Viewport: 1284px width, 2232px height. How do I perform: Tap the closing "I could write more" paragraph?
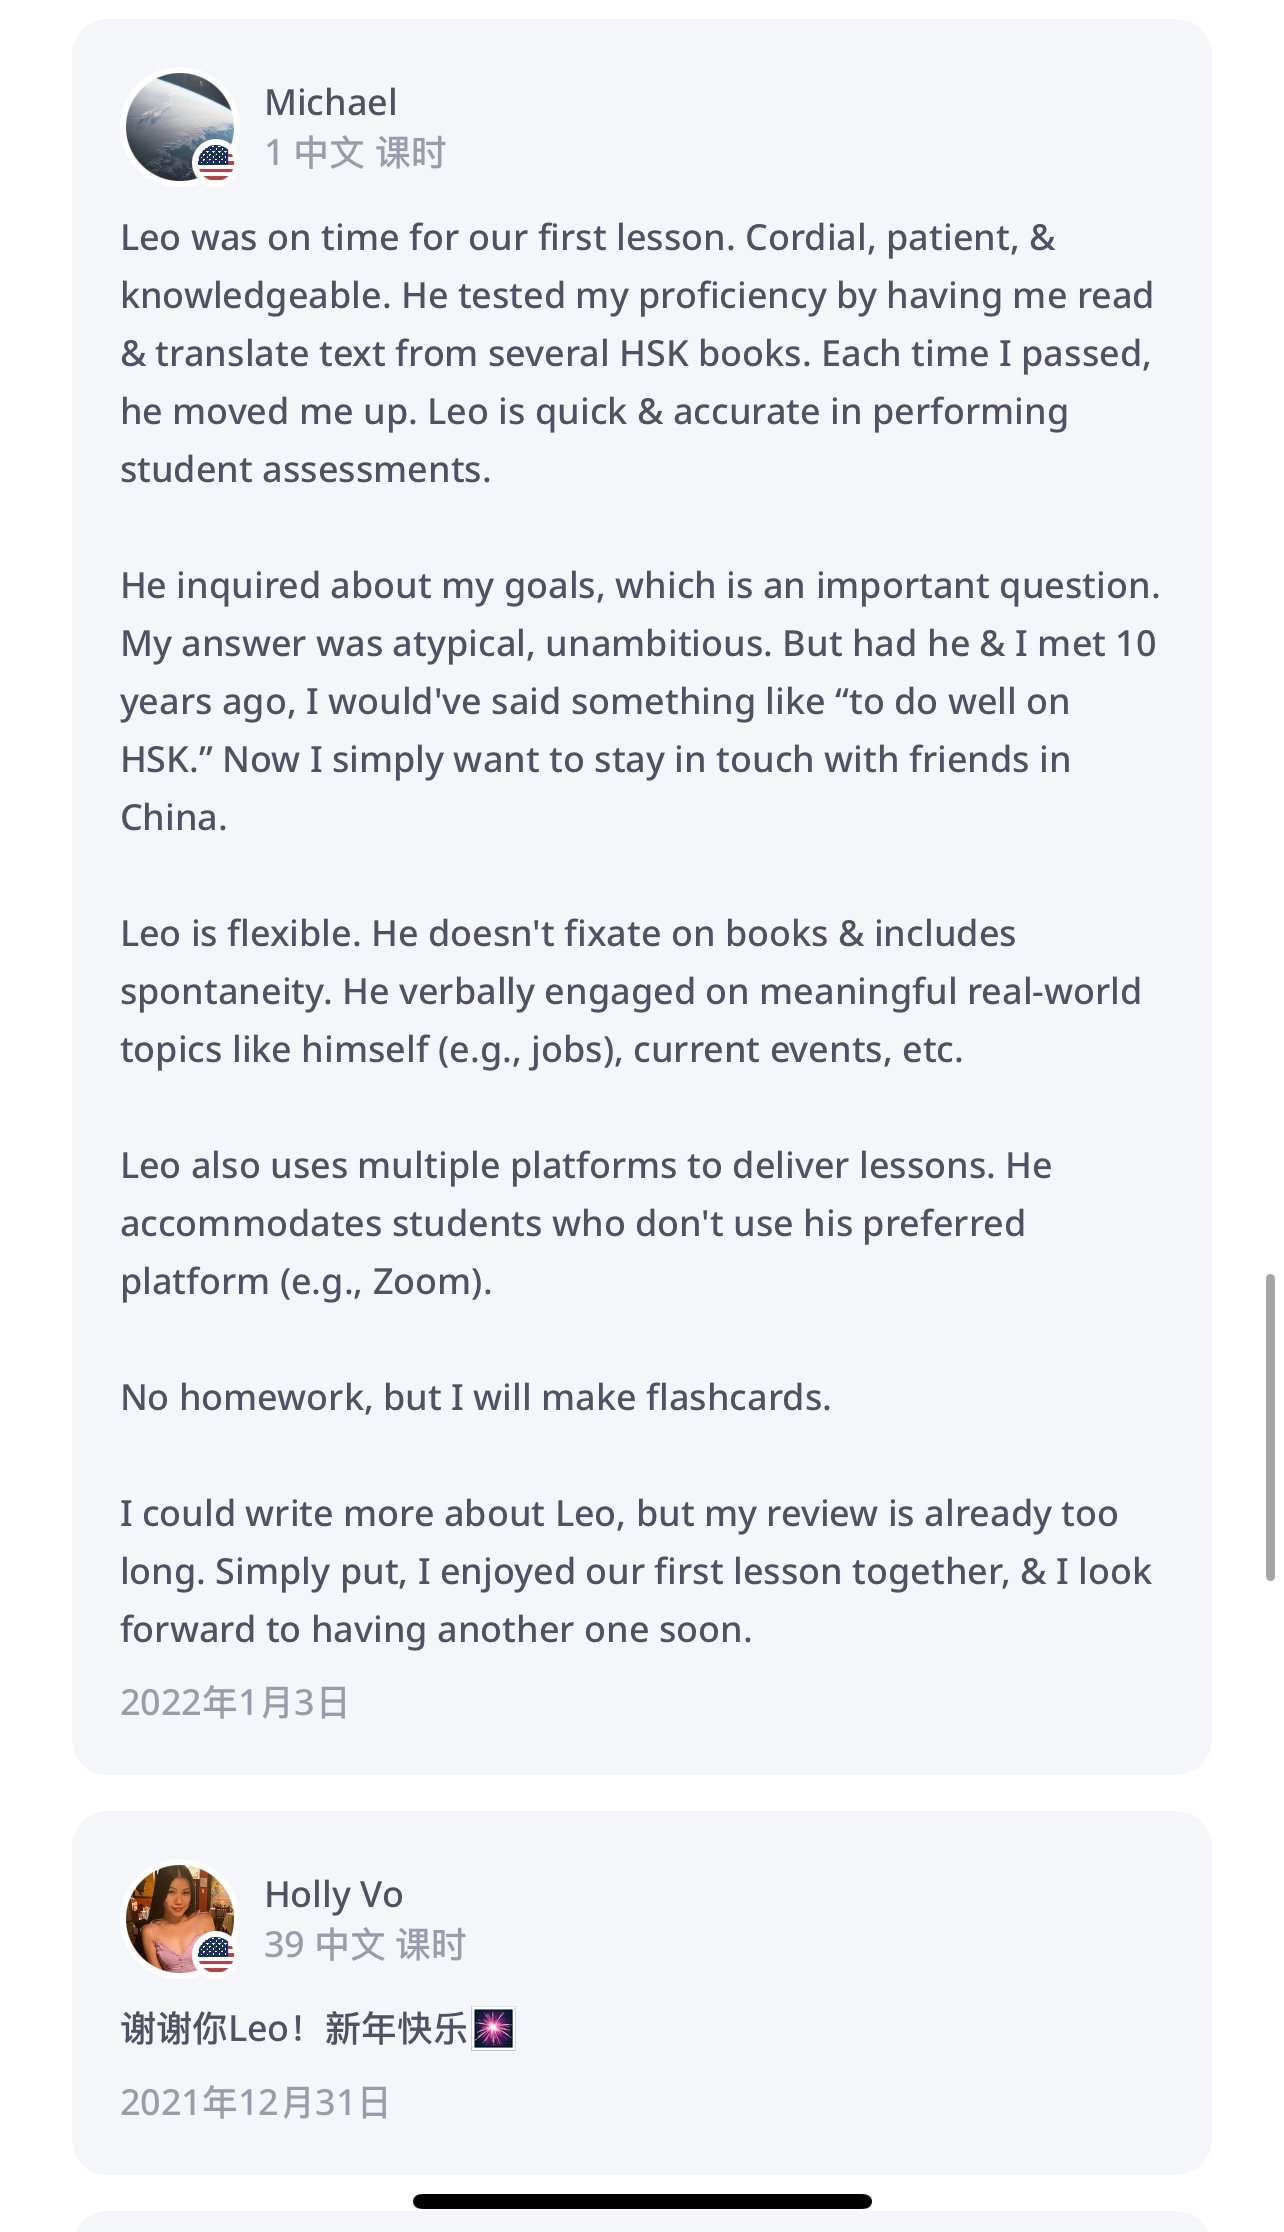tap(636, 1571)
